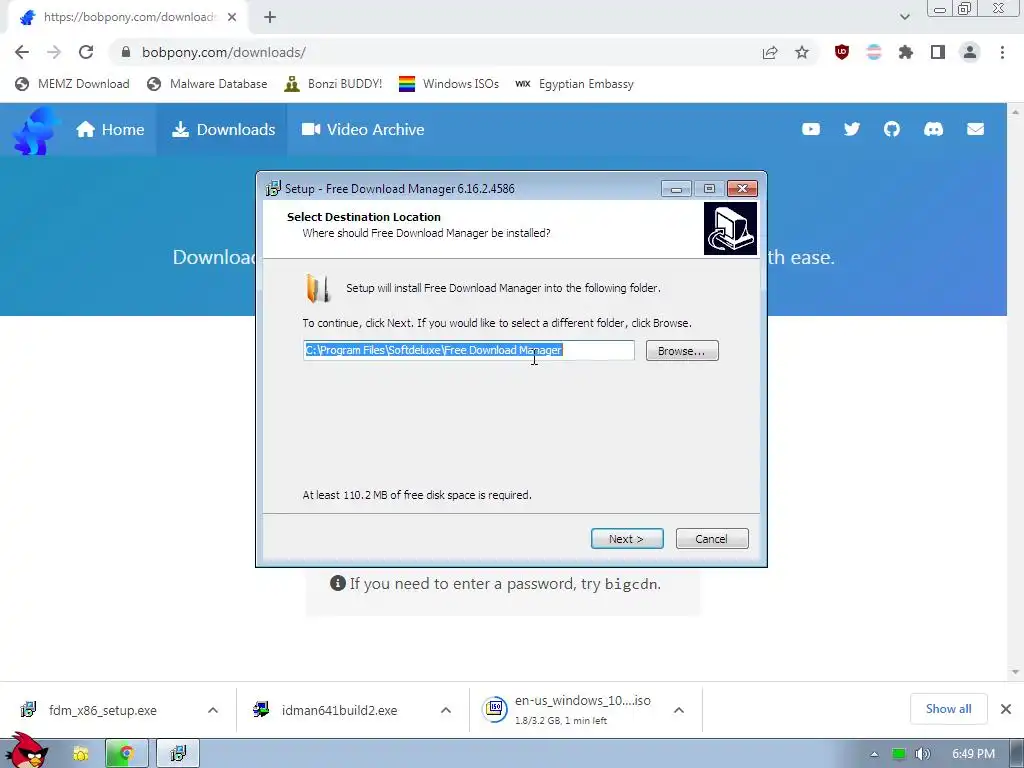1024x768 pixels.
Task: Click the Discord icon in site header
Action: (933, 129)
